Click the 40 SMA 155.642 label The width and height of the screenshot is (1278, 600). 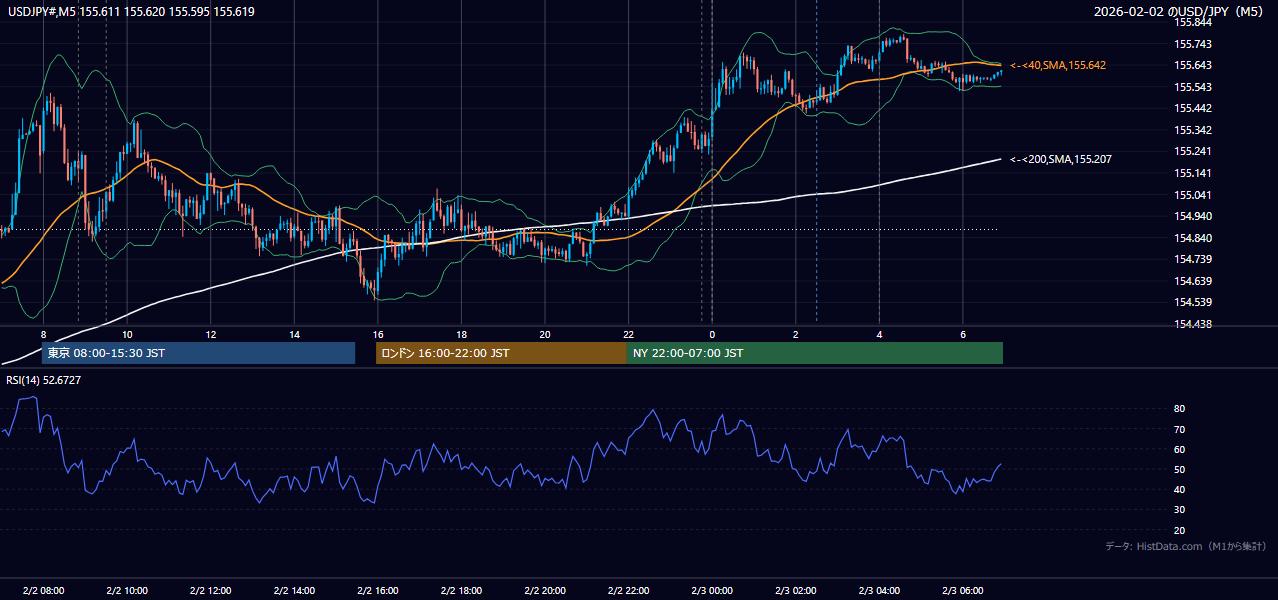(x=1058, y=65)
